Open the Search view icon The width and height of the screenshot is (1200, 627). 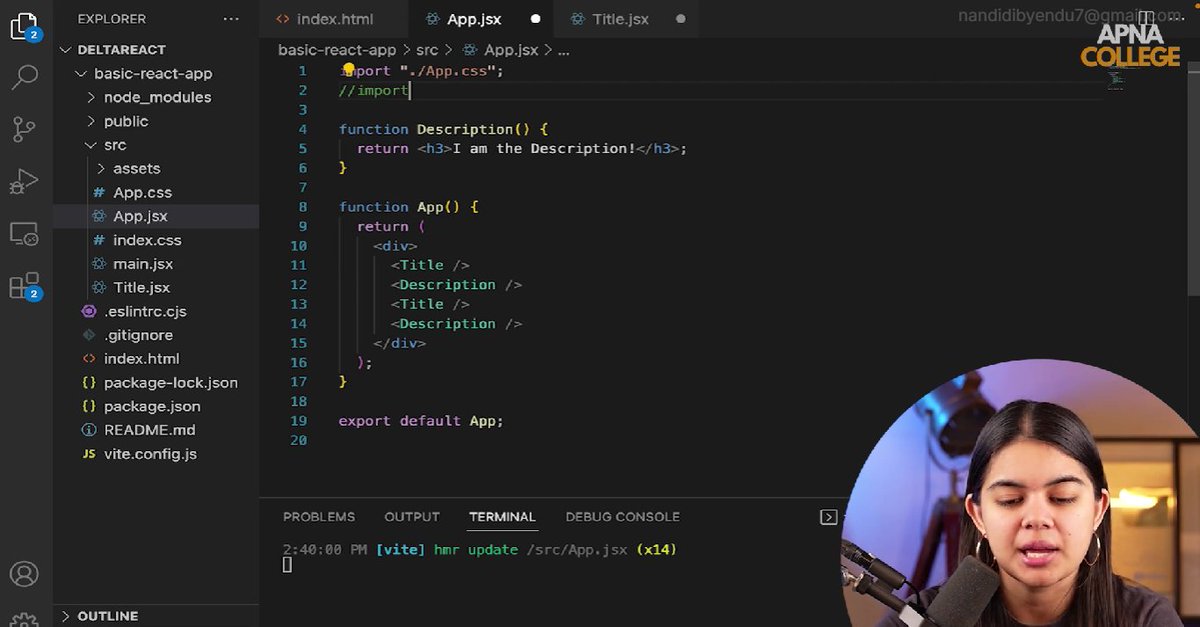click(x=24, y=77)
